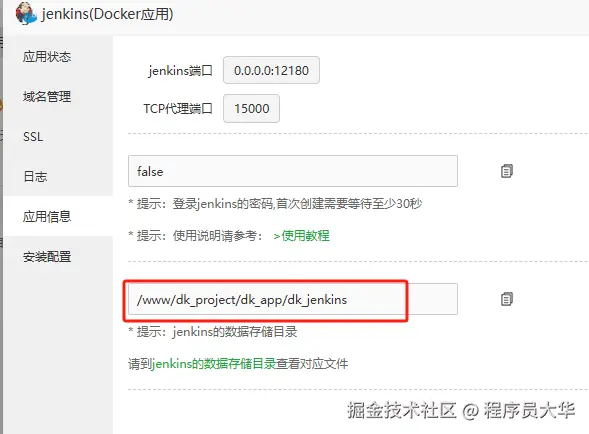Focus the password field containing 'false'
Screen dimensions: 589x434
pos(293,171)
